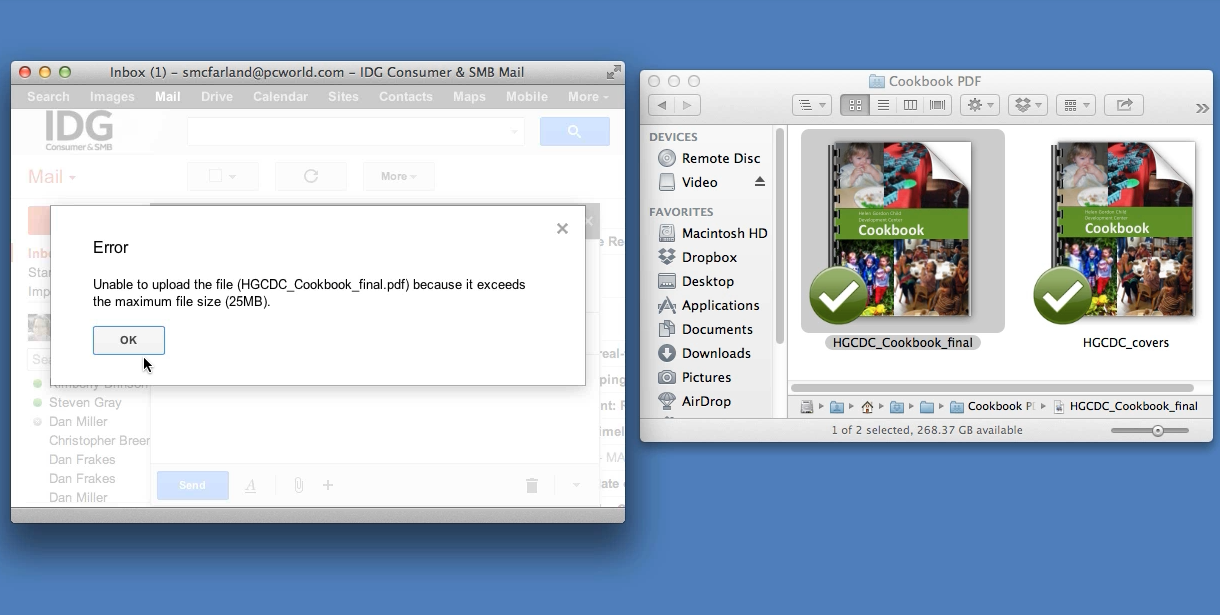Open the Images tab in mail window
The width and height of the screenshot is (1220, 615).
112,97
